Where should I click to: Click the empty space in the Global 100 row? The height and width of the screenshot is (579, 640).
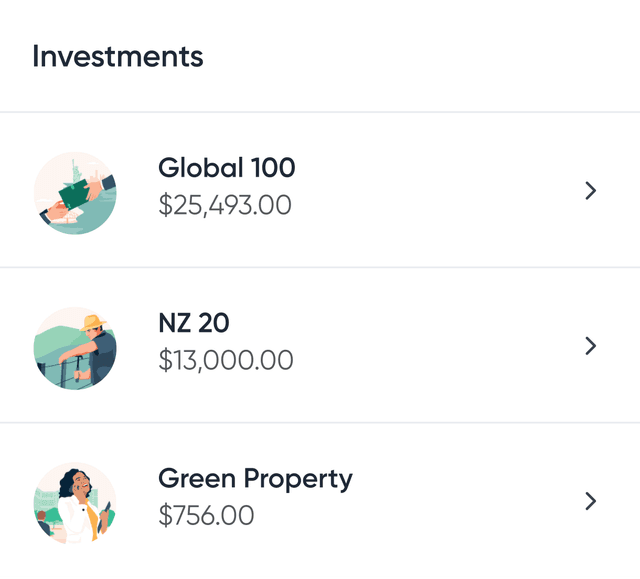pyautogui.click(x=440, y=191)
